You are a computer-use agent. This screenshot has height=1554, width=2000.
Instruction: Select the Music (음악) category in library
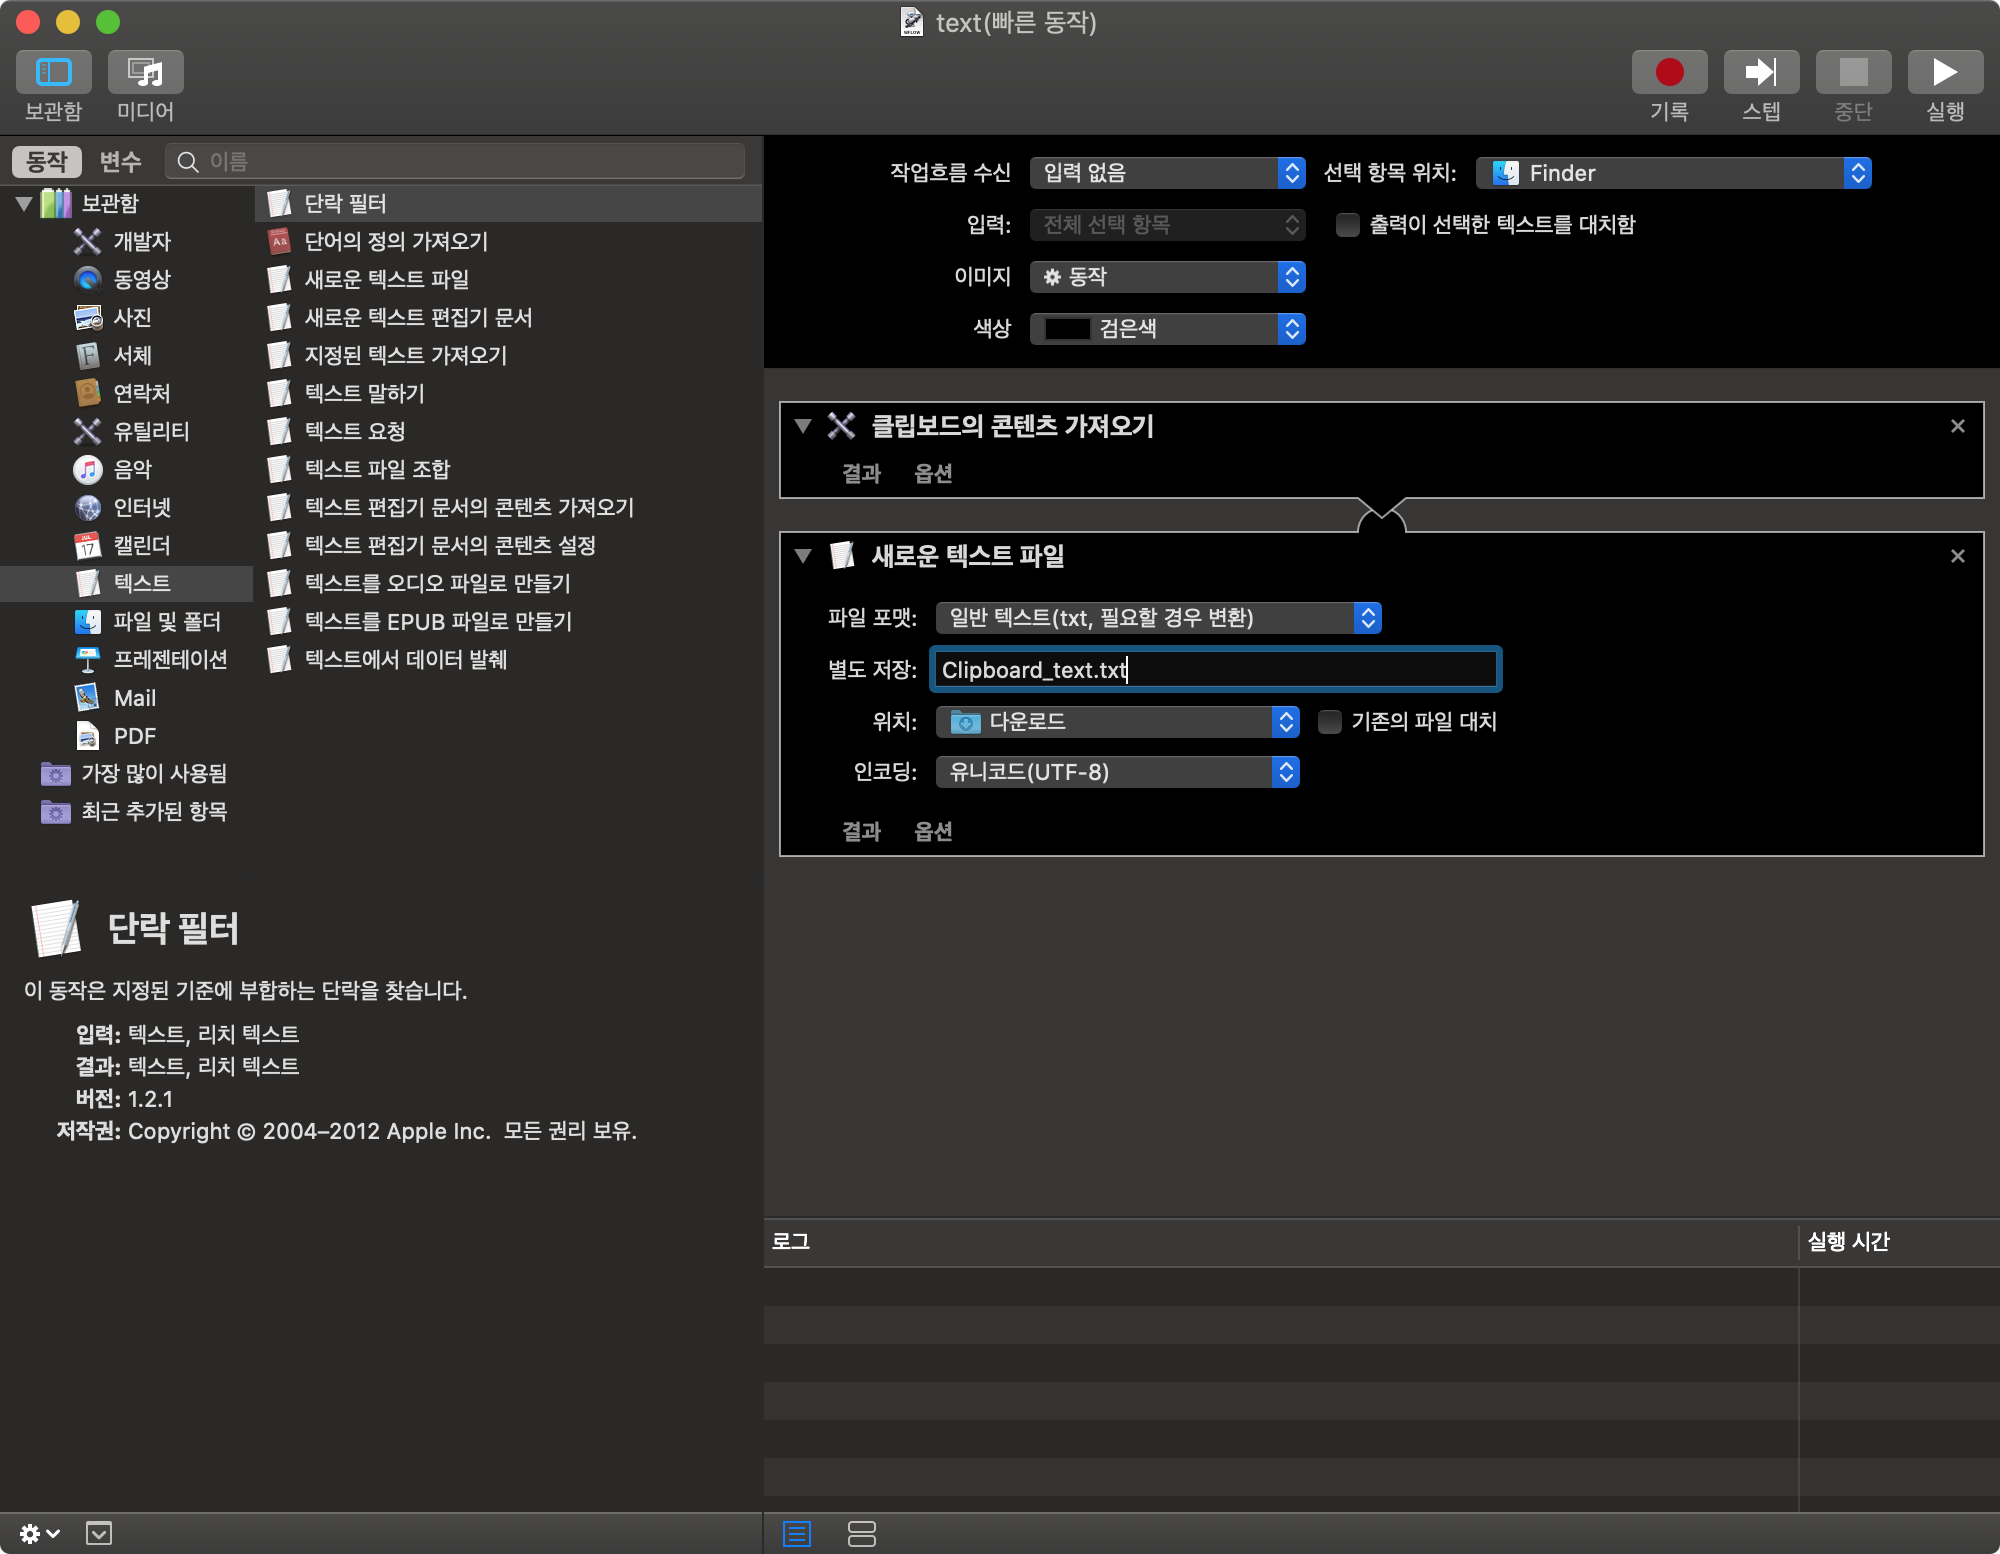click(x=132, y=469)
